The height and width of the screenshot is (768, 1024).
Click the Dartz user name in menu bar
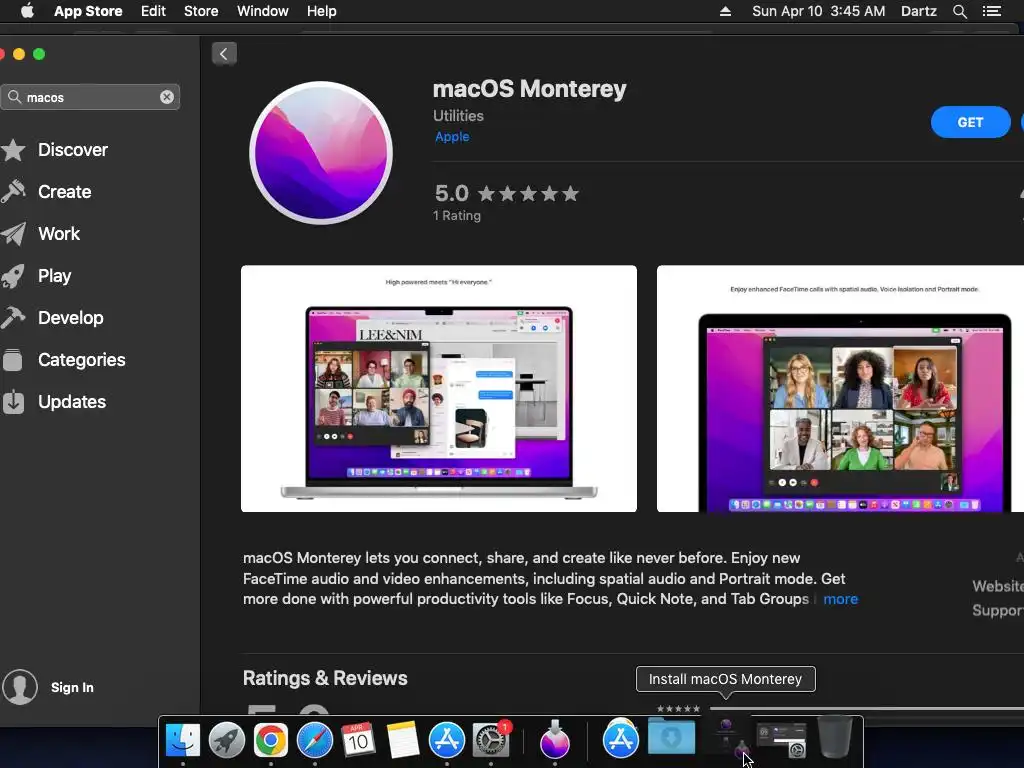pos(918,11)
